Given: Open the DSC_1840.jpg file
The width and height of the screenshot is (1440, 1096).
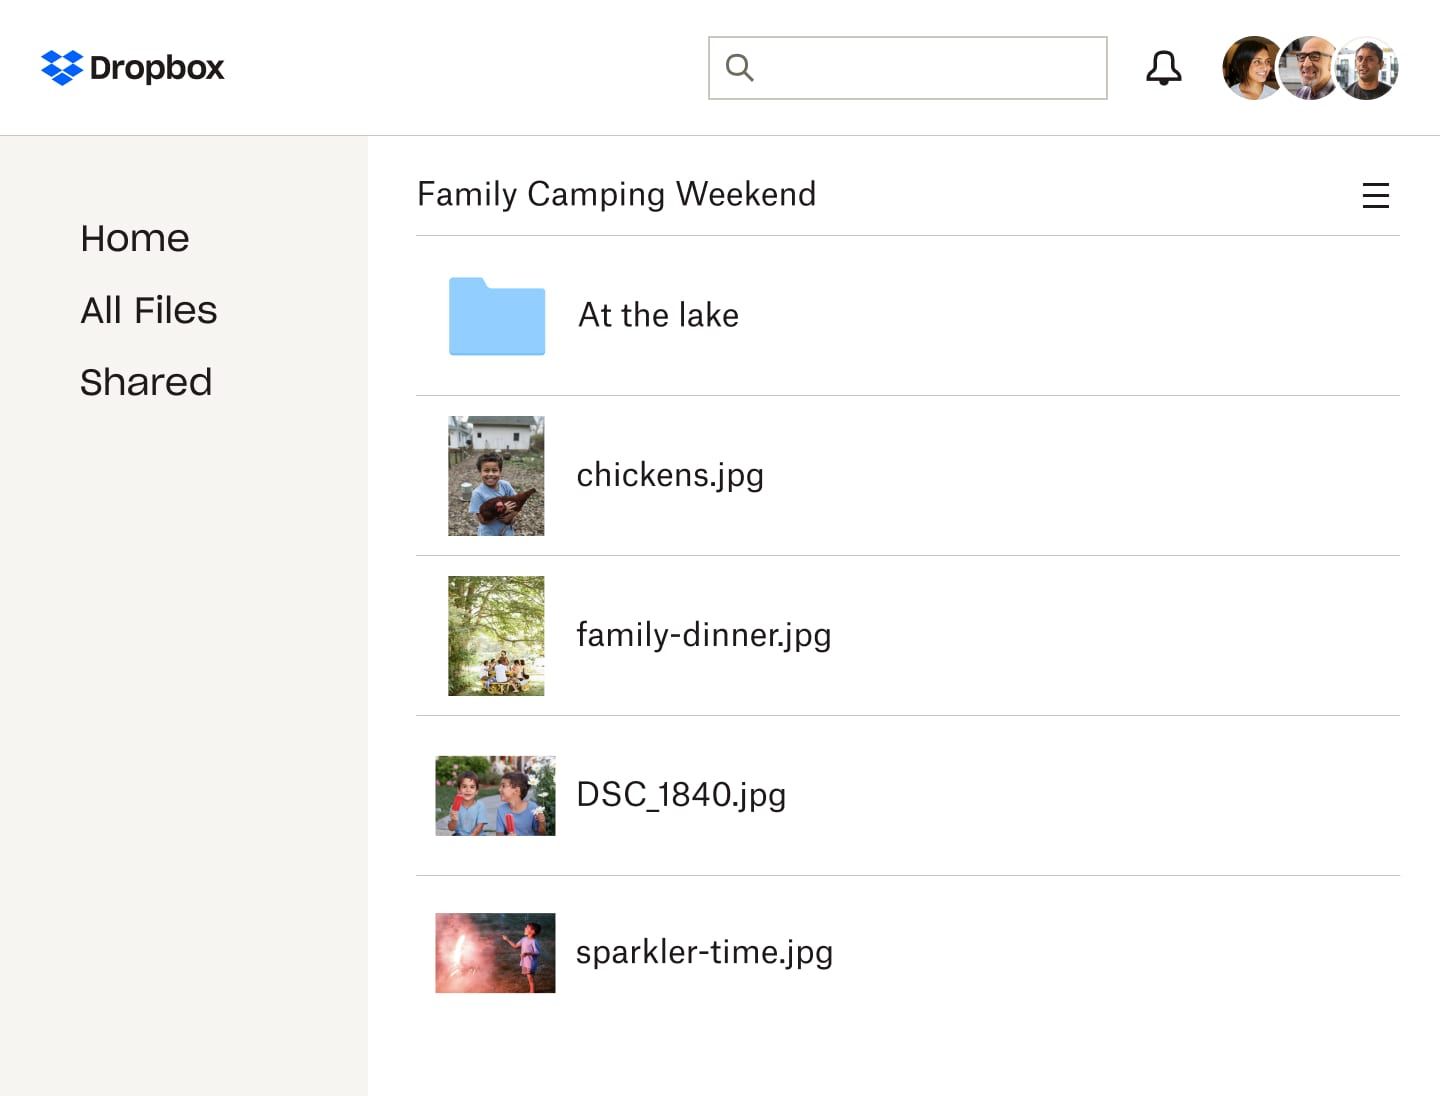Looking at the screenshot, I should coord(682,795).
